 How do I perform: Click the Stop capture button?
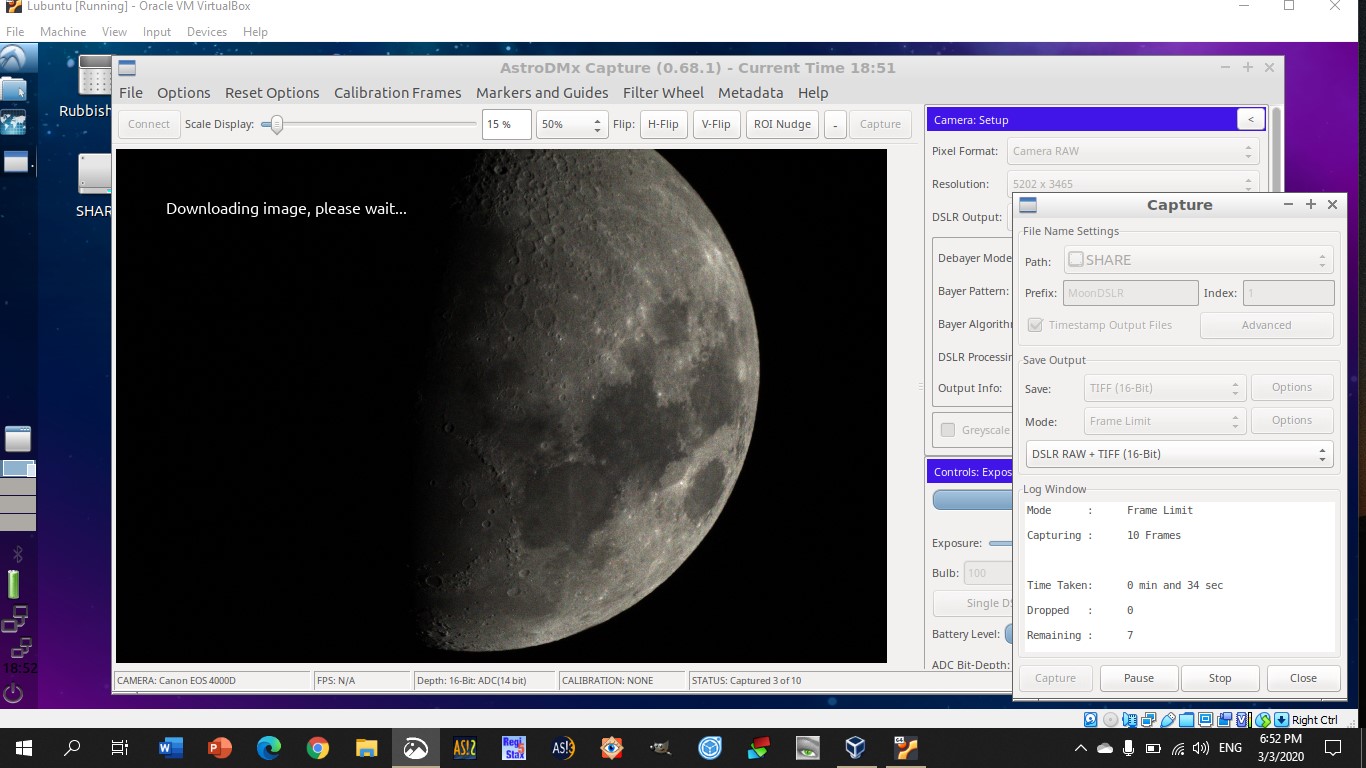(x=1220, y=678)
